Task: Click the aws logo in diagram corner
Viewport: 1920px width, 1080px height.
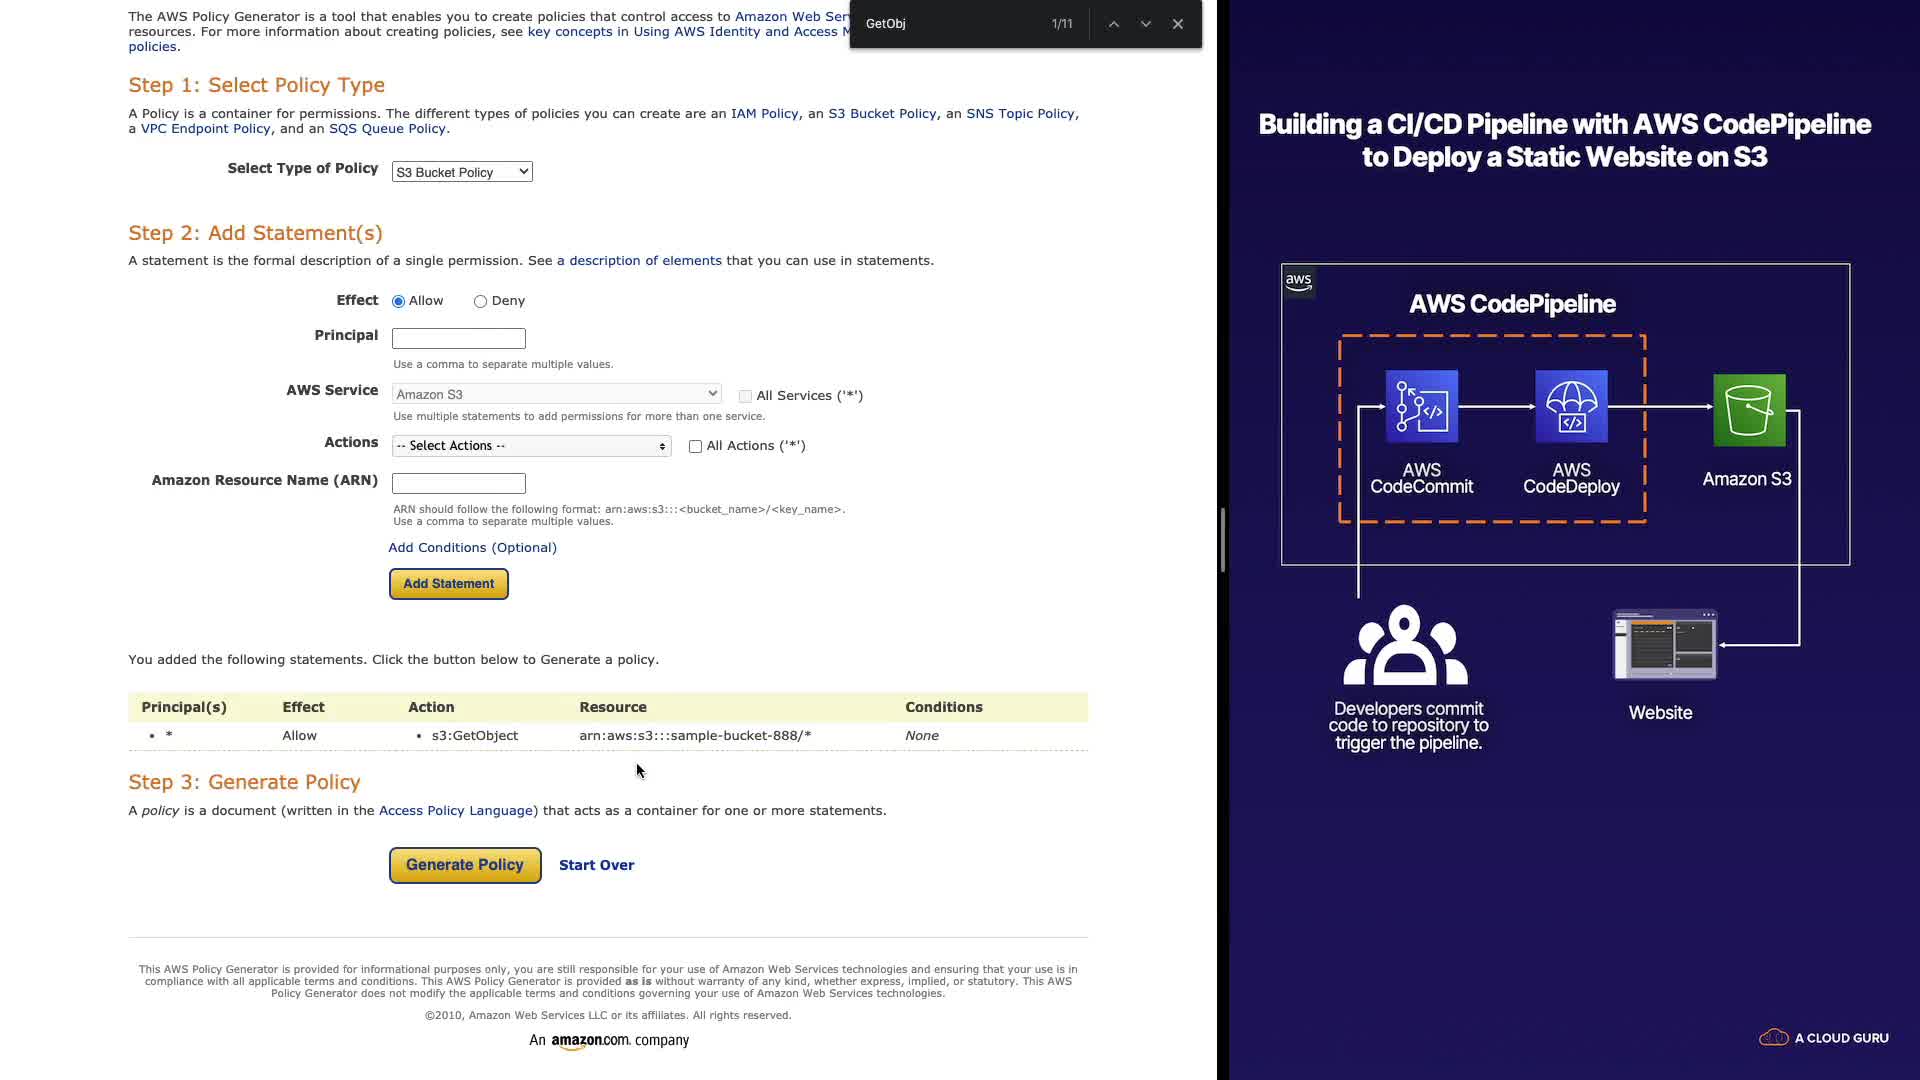Action: [x=1299, y=281]
